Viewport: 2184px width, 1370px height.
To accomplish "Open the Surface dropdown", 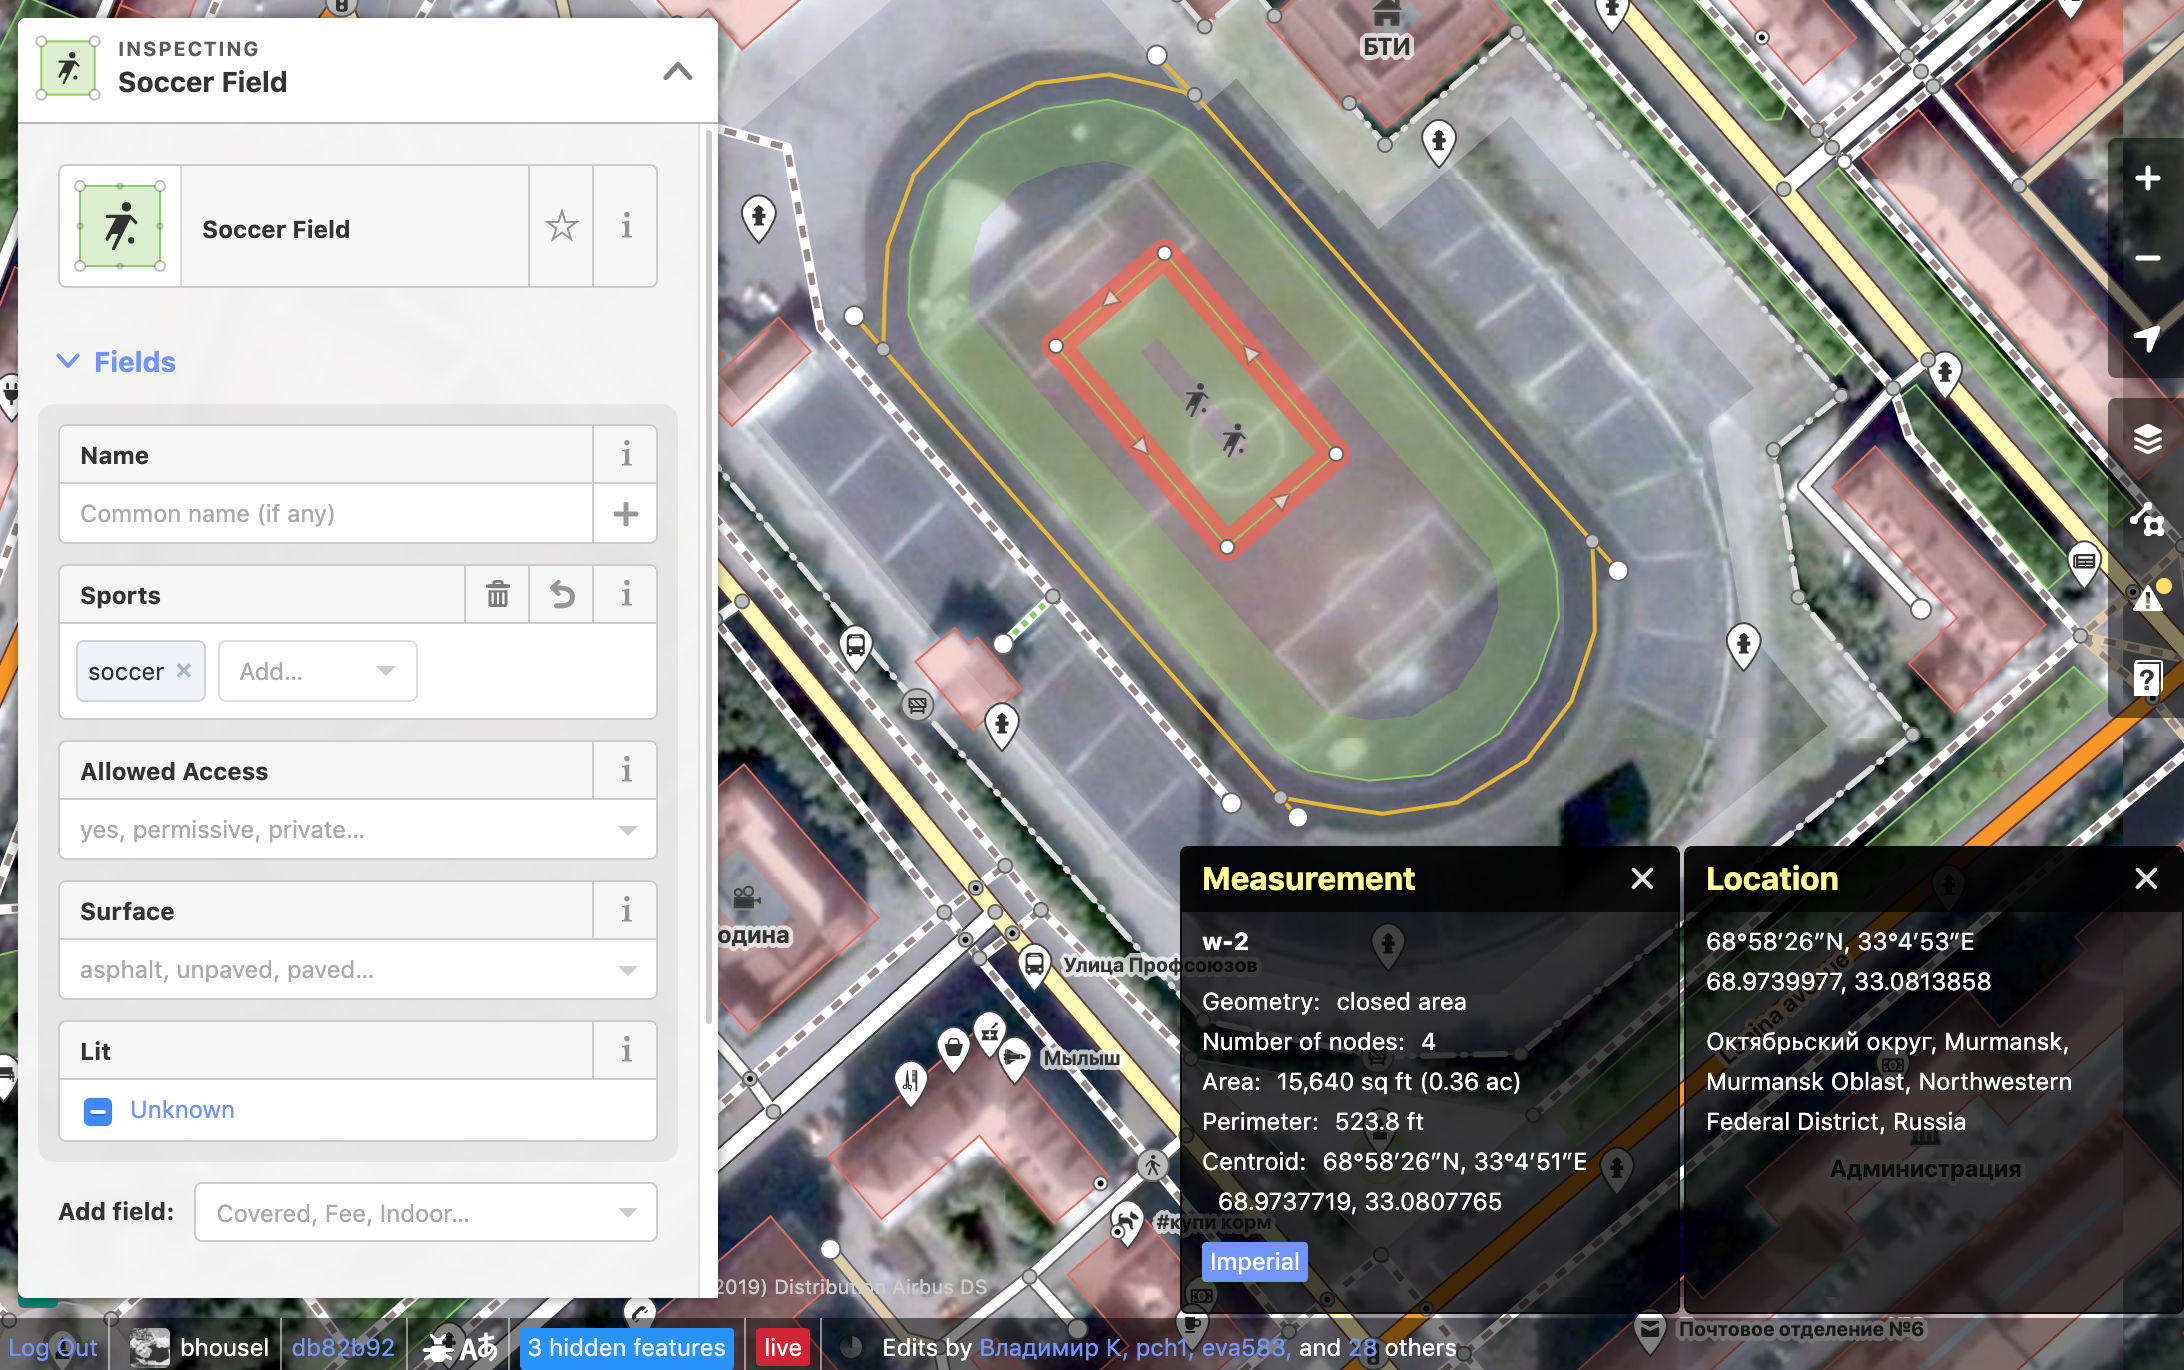I will click(x=357, y=970).
